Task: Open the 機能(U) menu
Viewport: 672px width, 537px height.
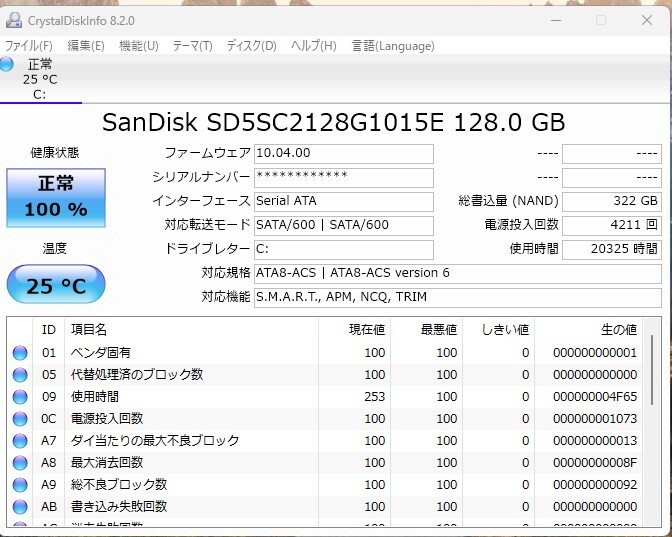Action: (139, 45)
